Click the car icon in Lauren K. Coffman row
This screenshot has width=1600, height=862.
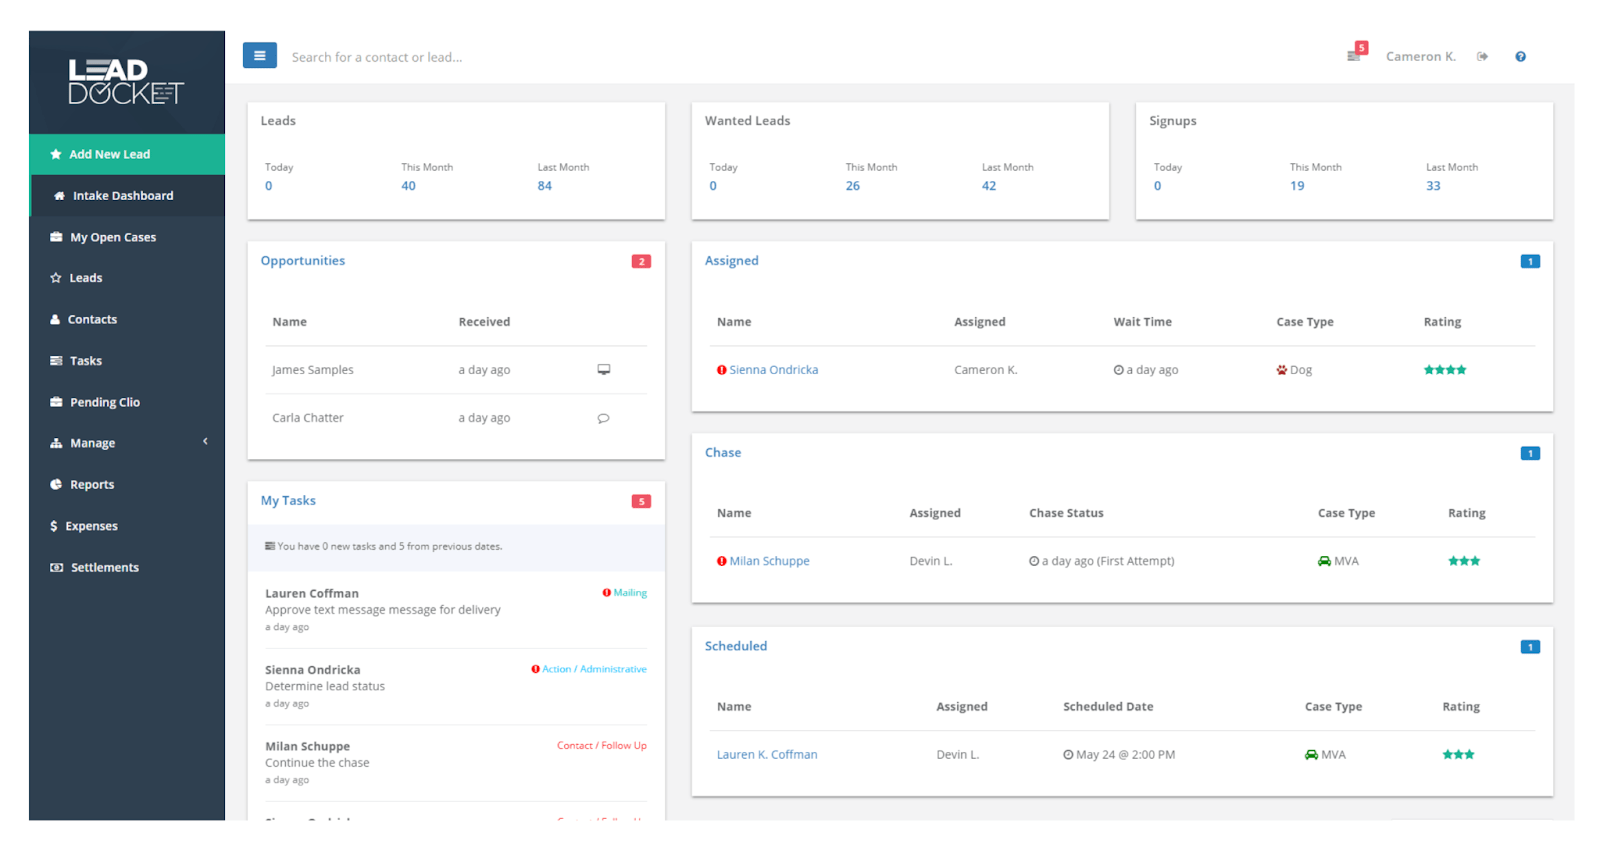pyautogui.click(x=1311, y=755)
